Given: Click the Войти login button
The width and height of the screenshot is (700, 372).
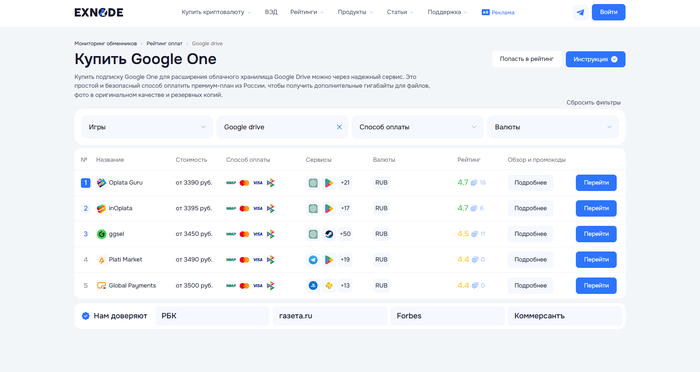Looking at the screenshot, I should coord(608,13).
